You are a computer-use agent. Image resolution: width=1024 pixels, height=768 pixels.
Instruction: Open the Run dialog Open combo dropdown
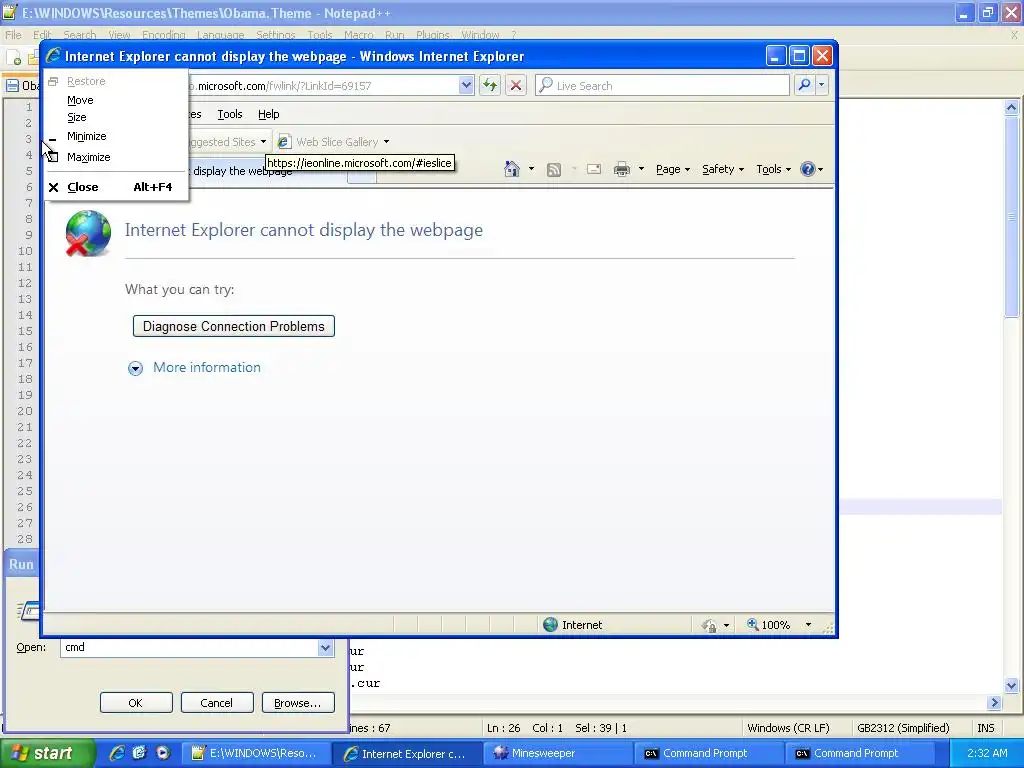pos(325,648)
